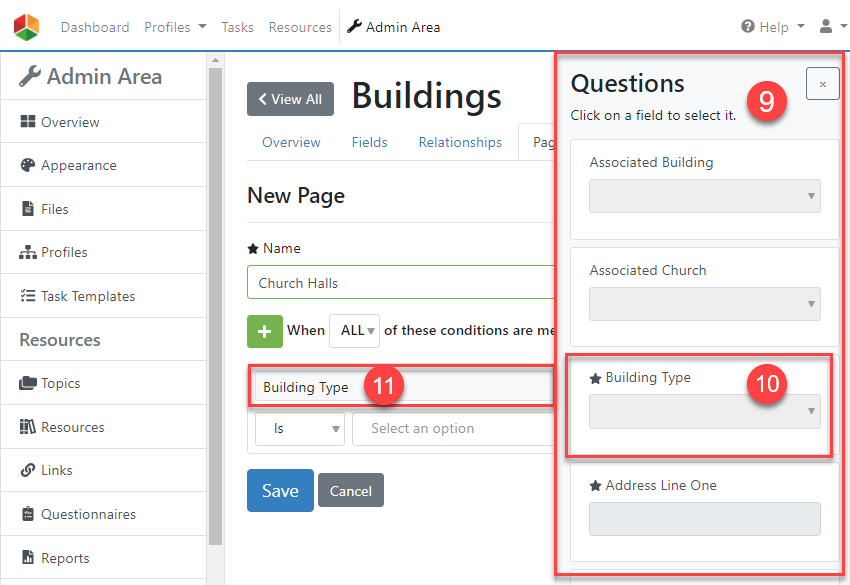
Task: Select the Associated Church field card
Action: point(704,293)
